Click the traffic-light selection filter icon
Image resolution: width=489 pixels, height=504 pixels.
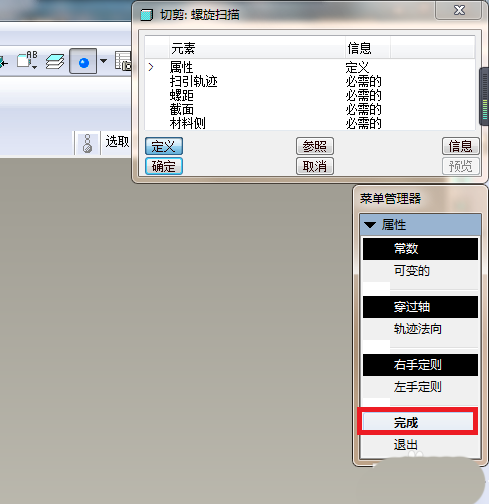click(88, 144)
